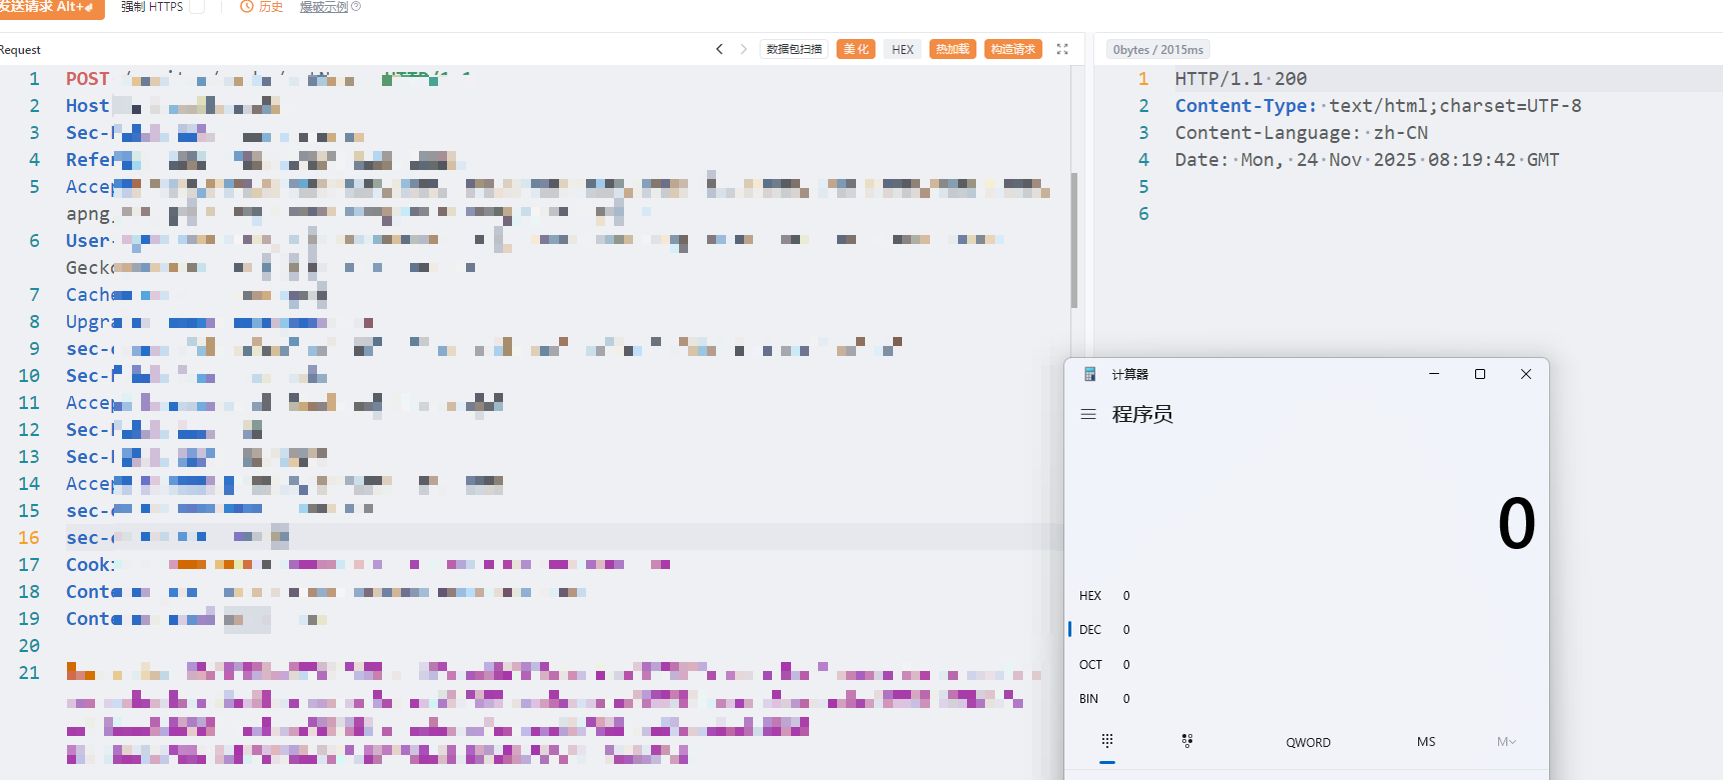The height and width of the screenshot is (780, 1723).
Task: Switch to the bit toggling keypad tab
Action: [x=1187, y=741]
